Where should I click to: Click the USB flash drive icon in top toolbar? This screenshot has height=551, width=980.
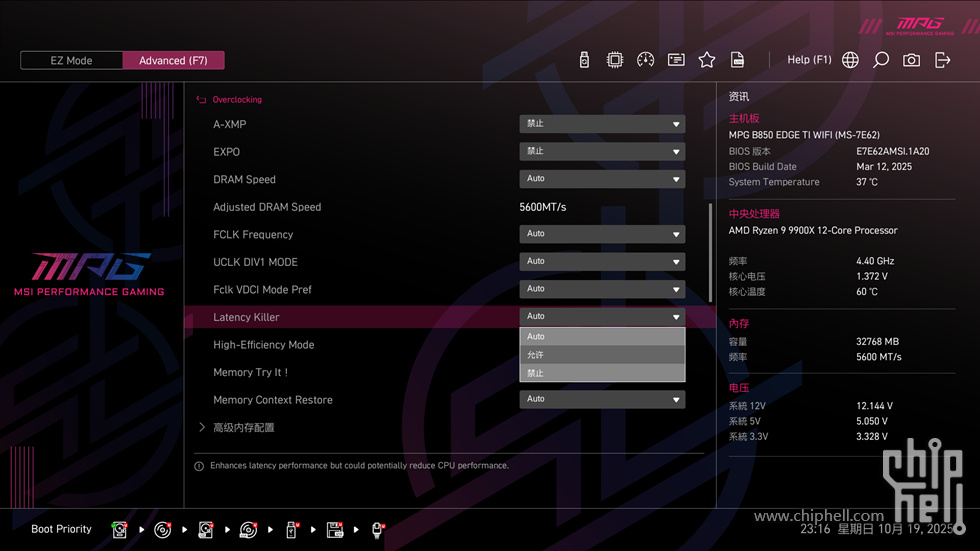584,60
